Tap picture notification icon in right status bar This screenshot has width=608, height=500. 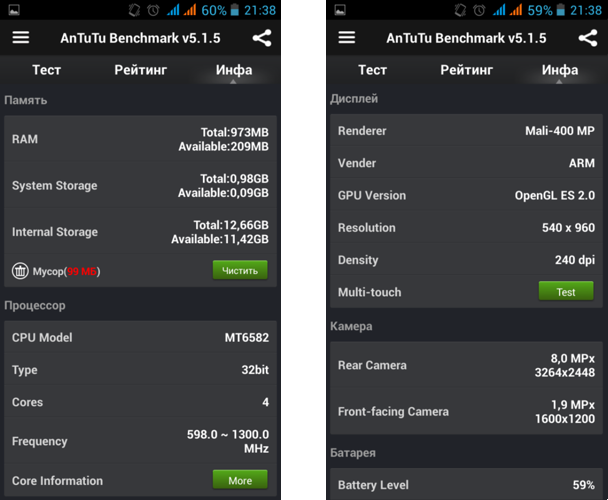tap(340, 10)
